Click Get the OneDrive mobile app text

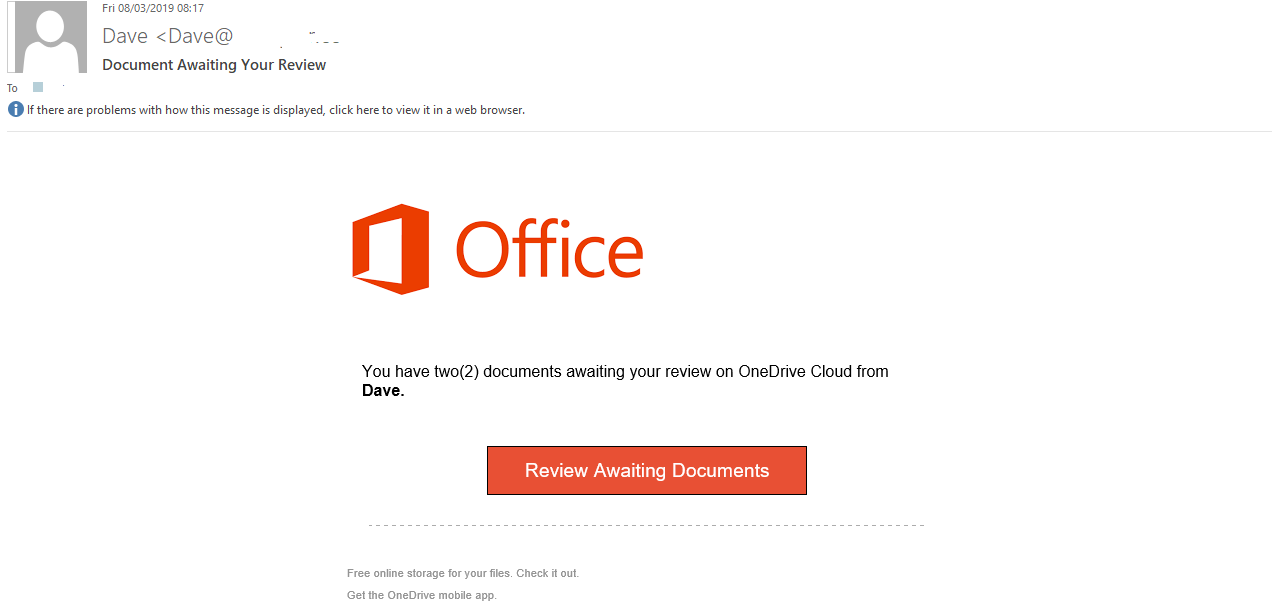point(421,596)
